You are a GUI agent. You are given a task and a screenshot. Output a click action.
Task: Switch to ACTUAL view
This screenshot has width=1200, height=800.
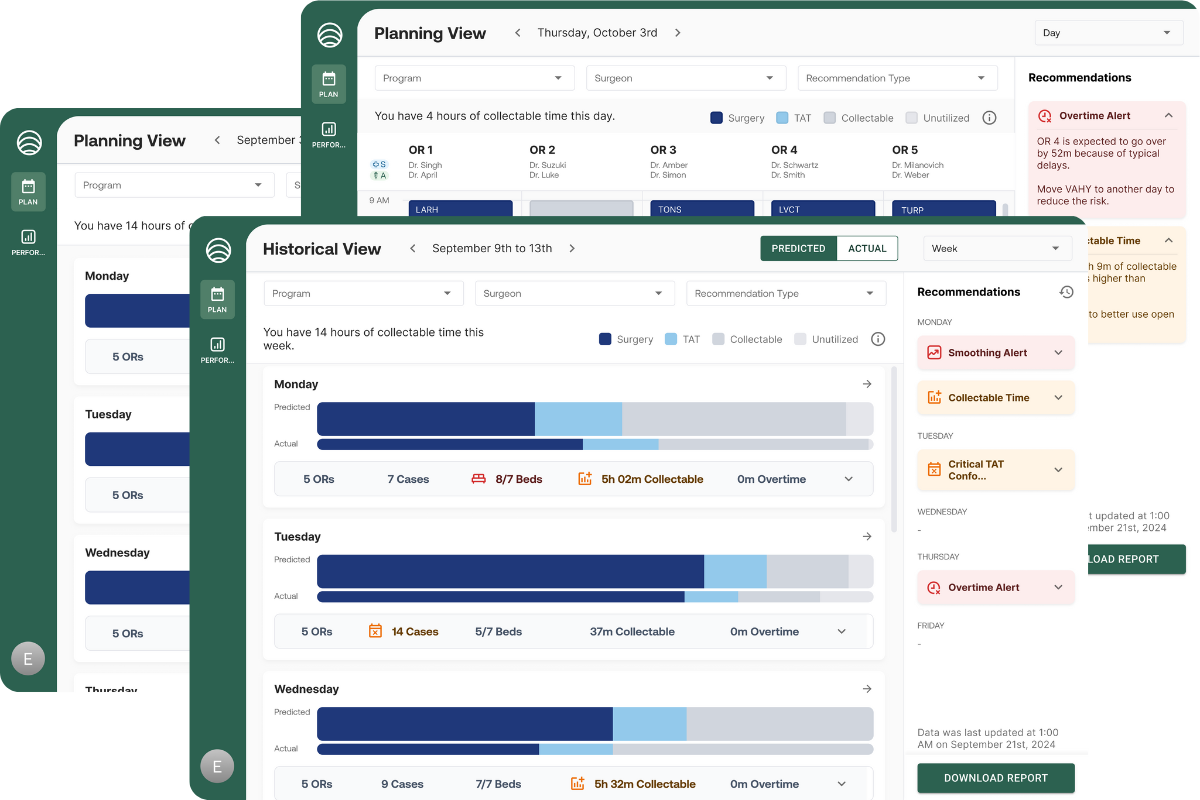pyautogui.click(x=867, y=248)
